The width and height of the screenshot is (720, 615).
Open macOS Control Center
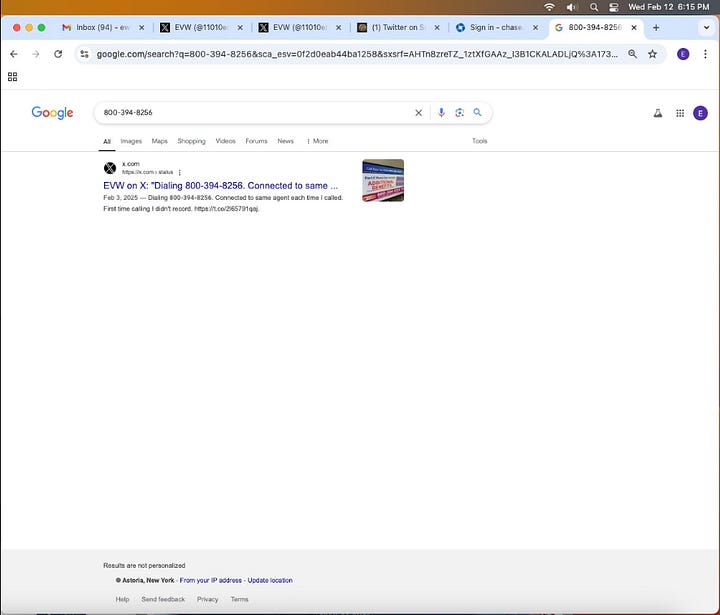coord(614,7)
